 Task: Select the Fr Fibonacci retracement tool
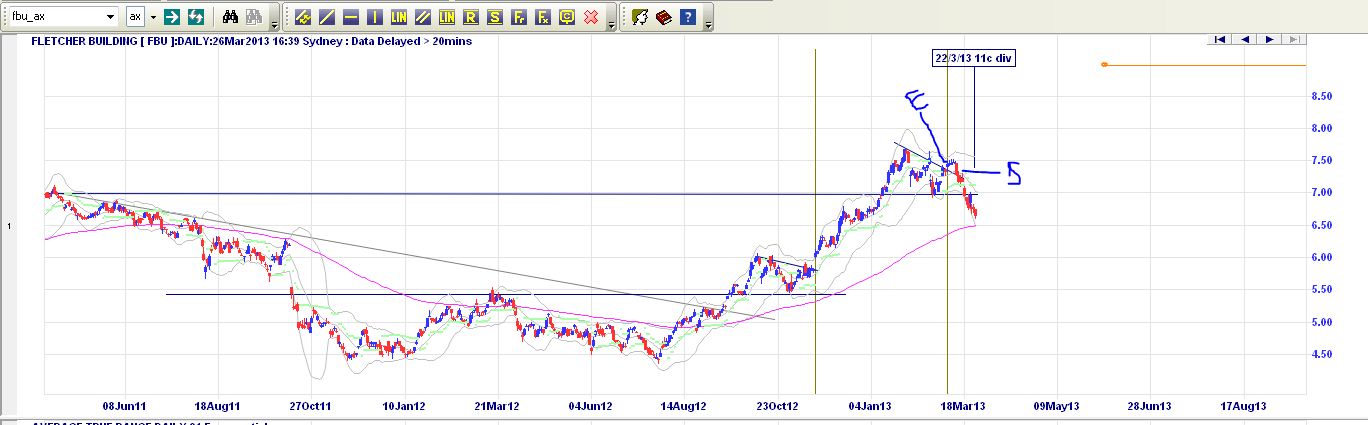click(x=519, y=17)
